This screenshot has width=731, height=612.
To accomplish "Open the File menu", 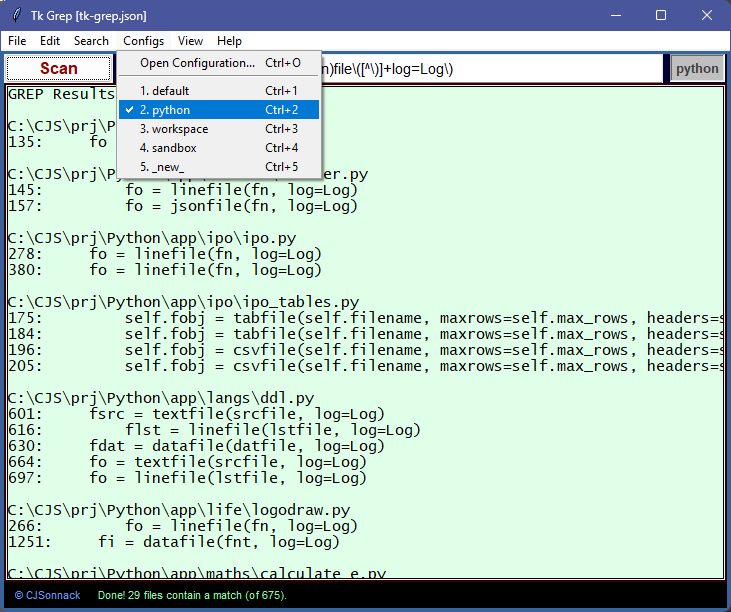I will point(17,41).
